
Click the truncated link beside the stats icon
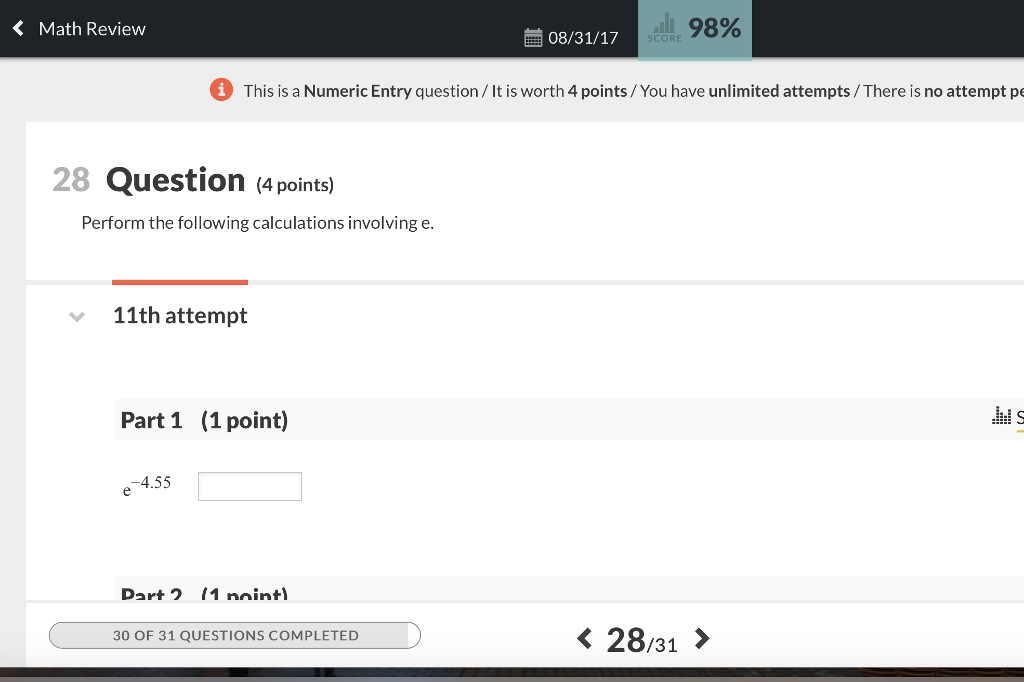1018,417
